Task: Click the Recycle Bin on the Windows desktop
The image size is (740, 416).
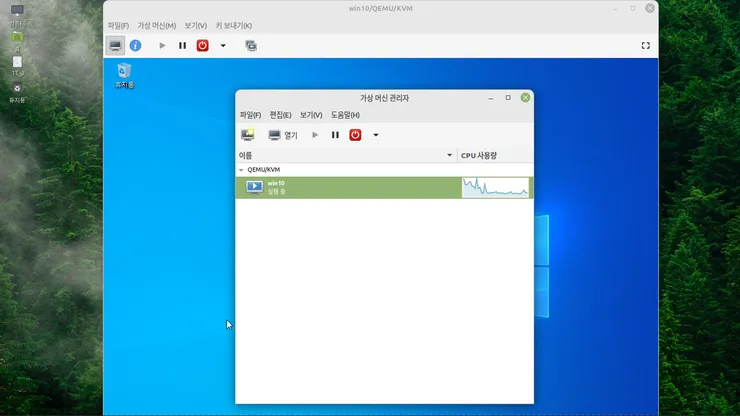Action: 125,76
